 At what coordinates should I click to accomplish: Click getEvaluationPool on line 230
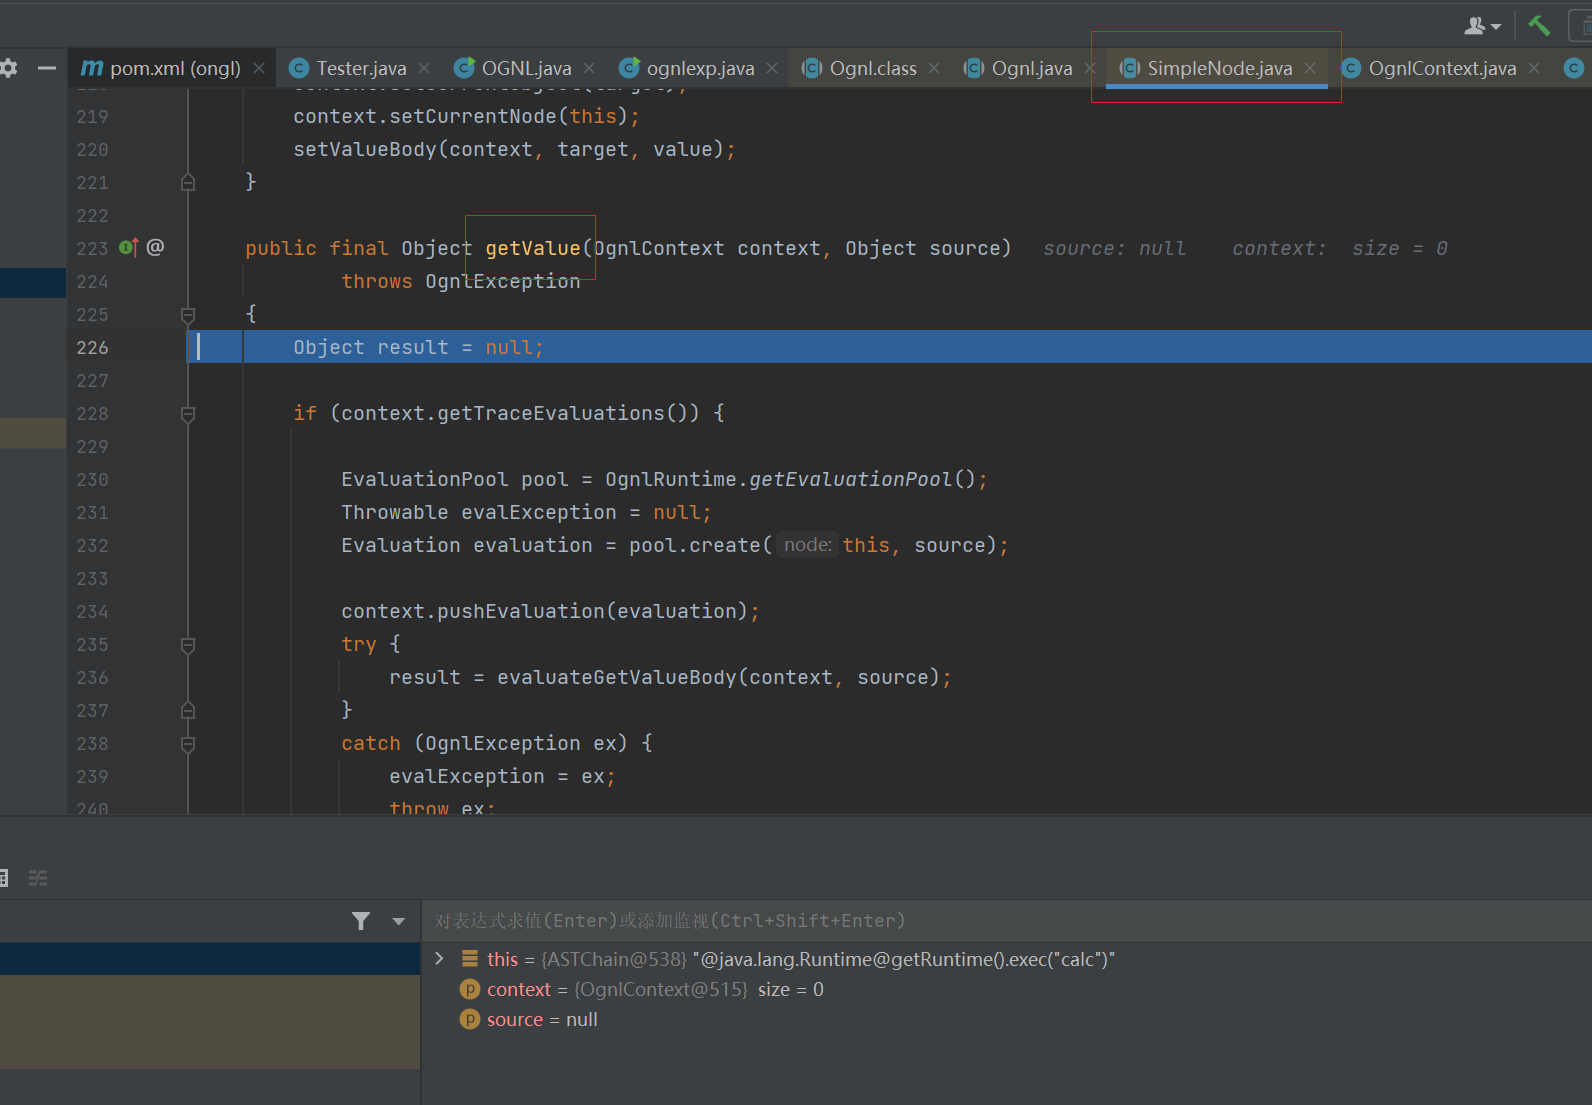(x=850, y=479)
